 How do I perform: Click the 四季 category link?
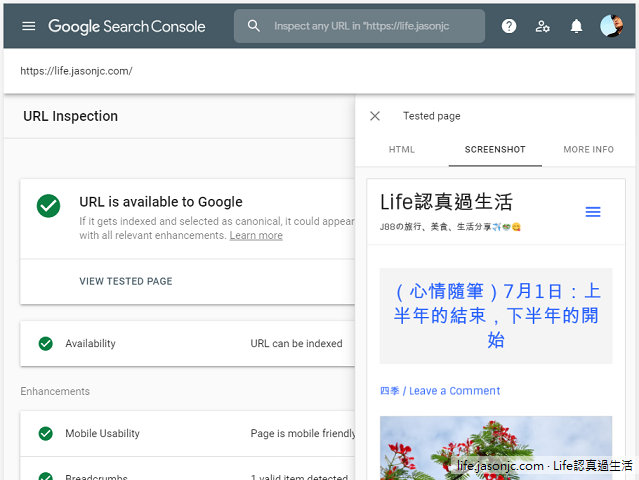tap(390, 391)
